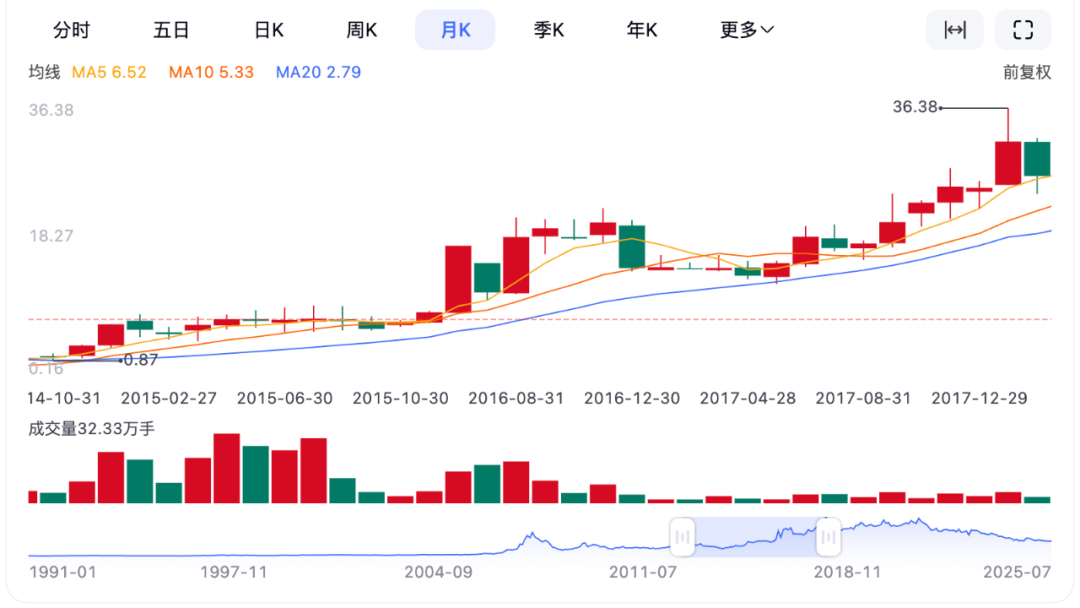1080x608 pixels.
Task: Click the 2015-10-30 date axis label
Action: 400,399
